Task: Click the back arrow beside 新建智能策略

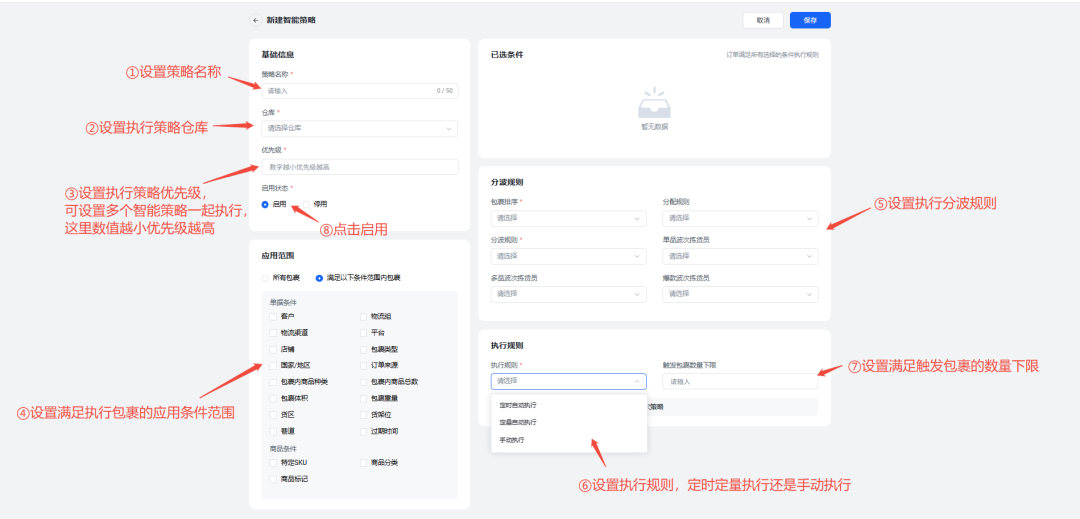Action: click(x=256, y=20)
